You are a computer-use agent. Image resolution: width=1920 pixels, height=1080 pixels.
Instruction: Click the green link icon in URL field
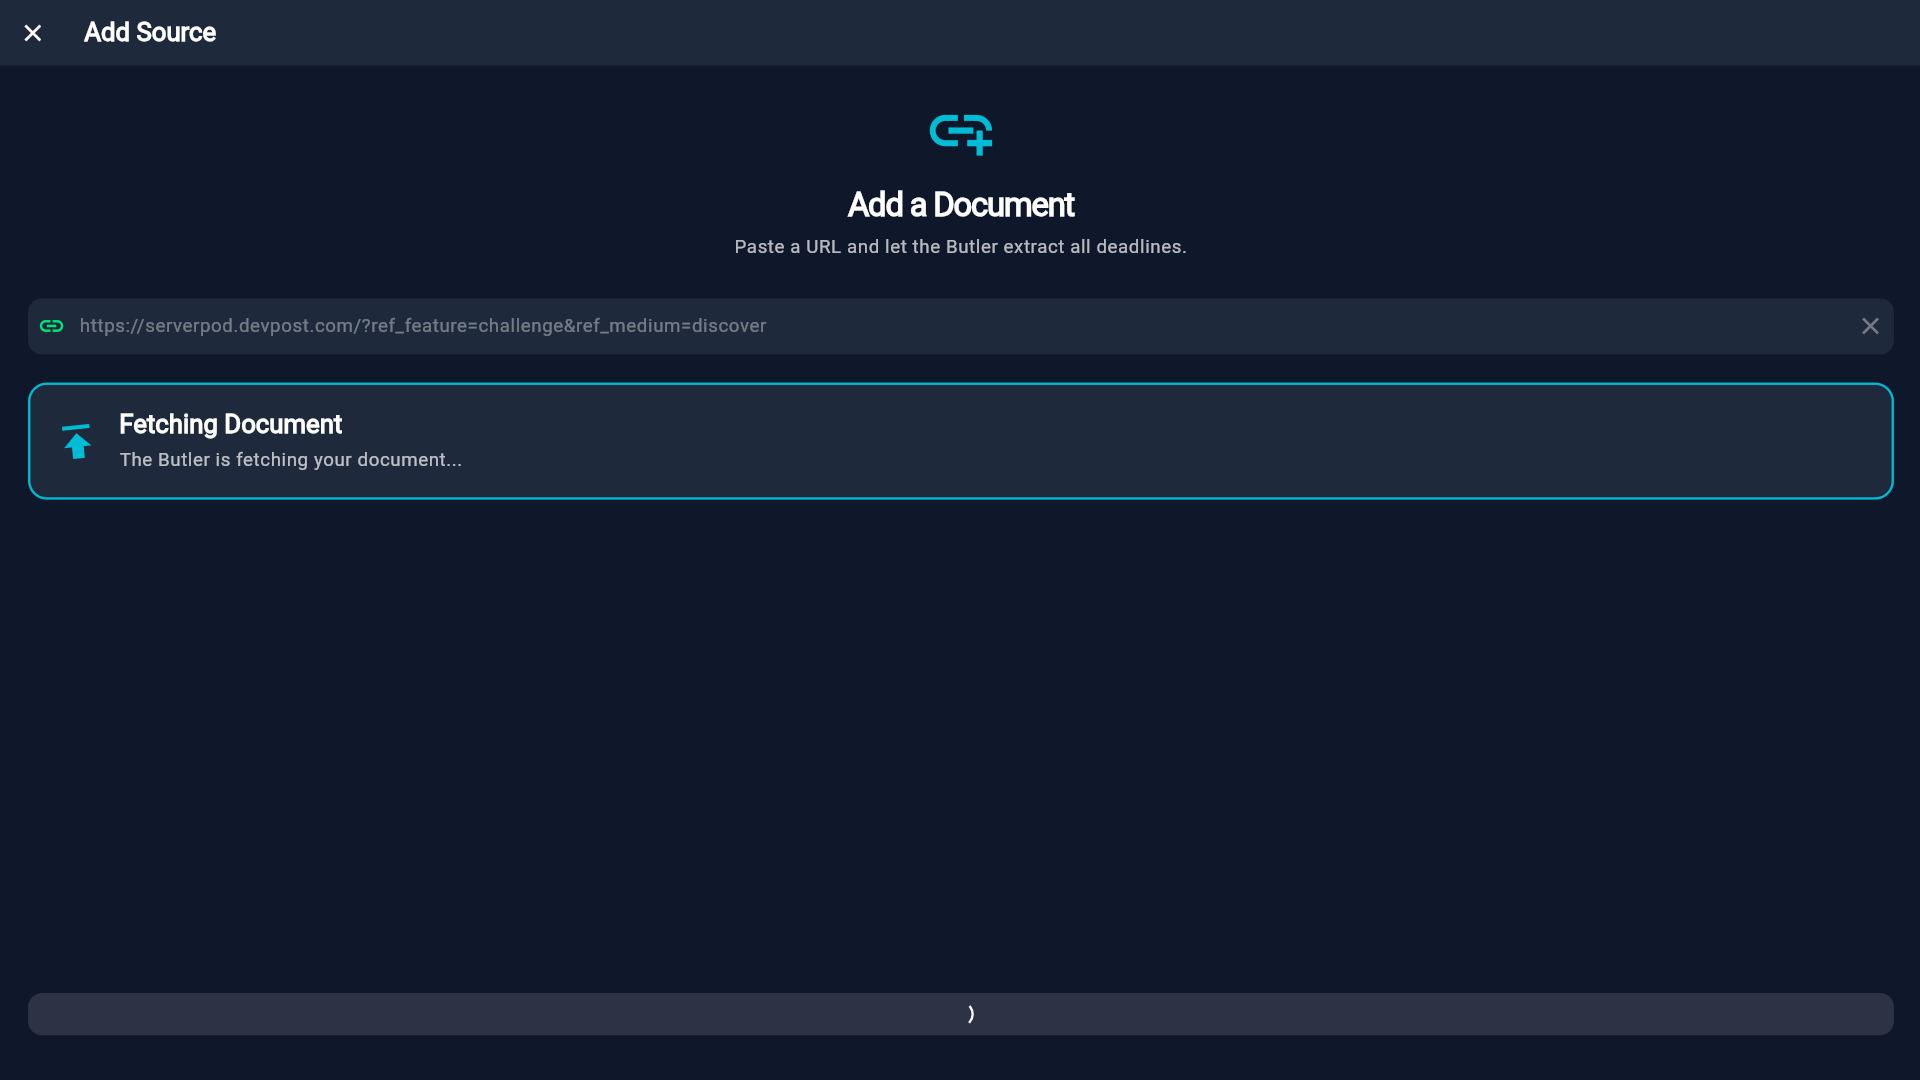point(51,326)
